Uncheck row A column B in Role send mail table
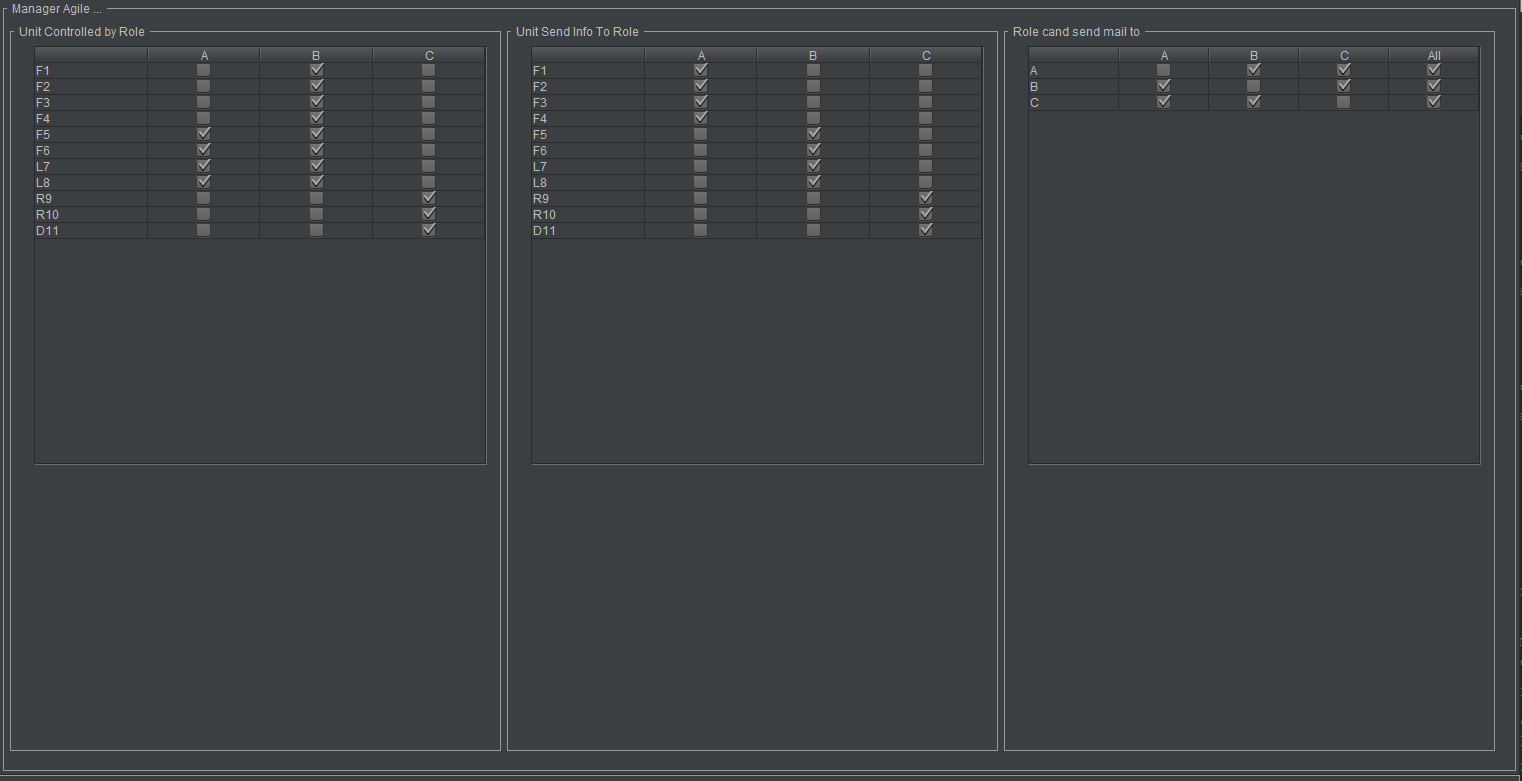Viewport: 1522px width, 781px height. pyautogui.click(x=1254, y=71)
